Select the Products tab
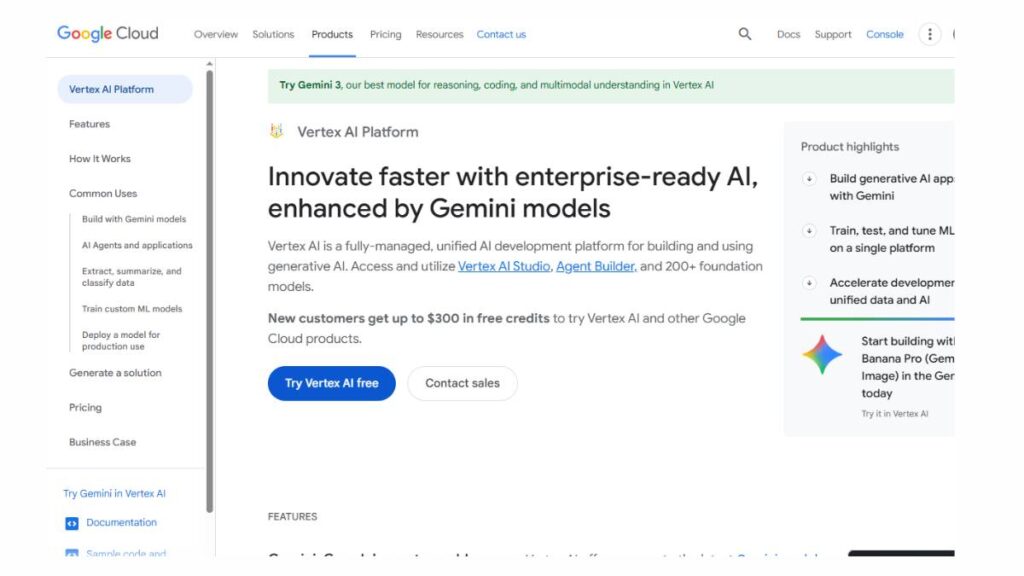The width and height of the screenshot is (1024, 576). coord(332,35)
